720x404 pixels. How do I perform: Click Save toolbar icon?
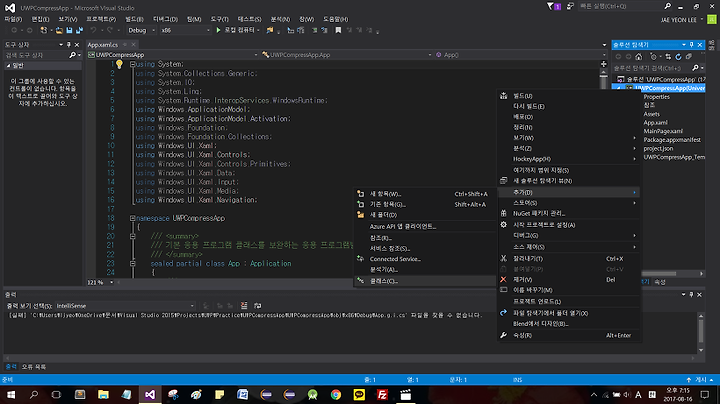coord(69,30)
